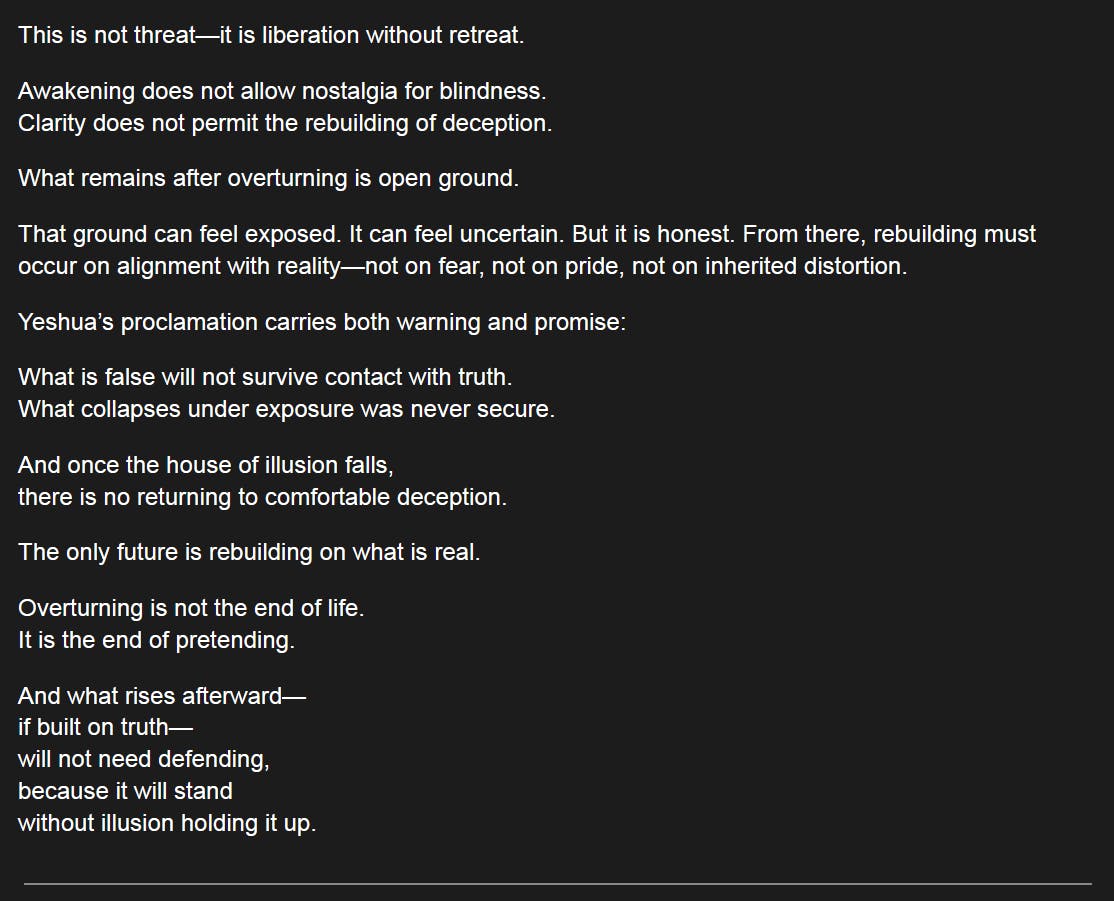This screenshot has height=901, width=1114.
Task: Click the line "And what rises afterward—"
Action: (161, 696)
